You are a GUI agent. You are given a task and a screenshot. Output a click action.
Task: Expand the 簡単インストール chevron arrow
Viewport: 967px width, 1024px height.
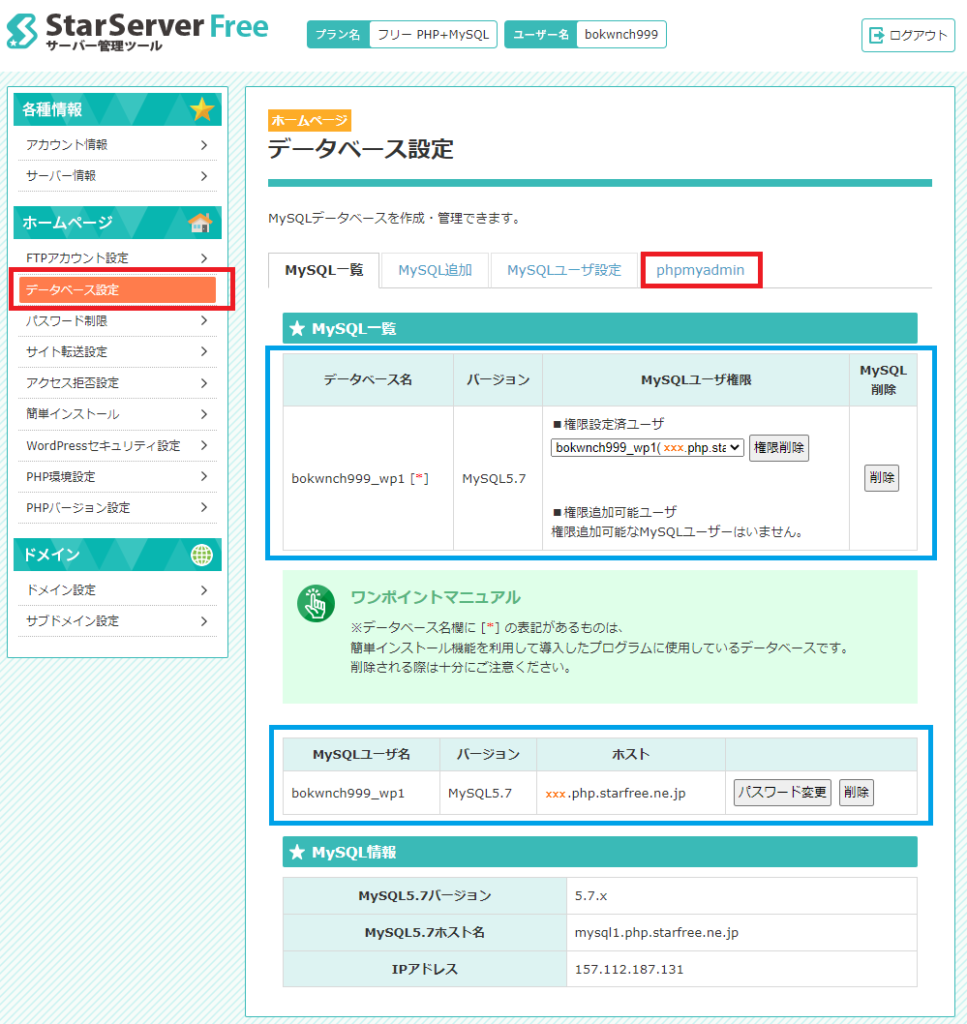tap(204, 414)
